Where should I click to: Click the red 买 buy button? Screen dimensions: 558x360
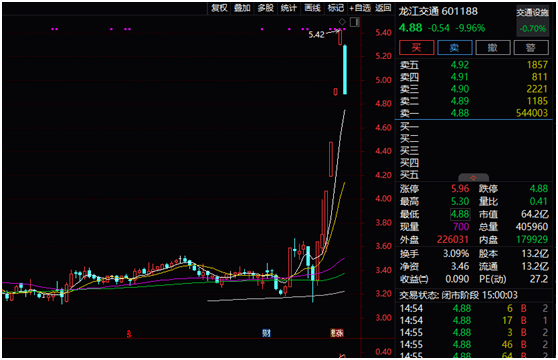(x=416, y=47)
